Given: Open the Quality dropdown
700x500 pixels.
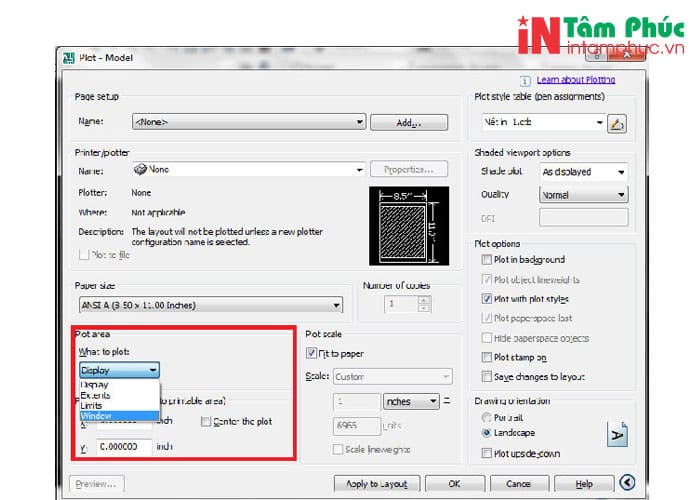Looking at the screenshot, I should click(x=583, y=194).
